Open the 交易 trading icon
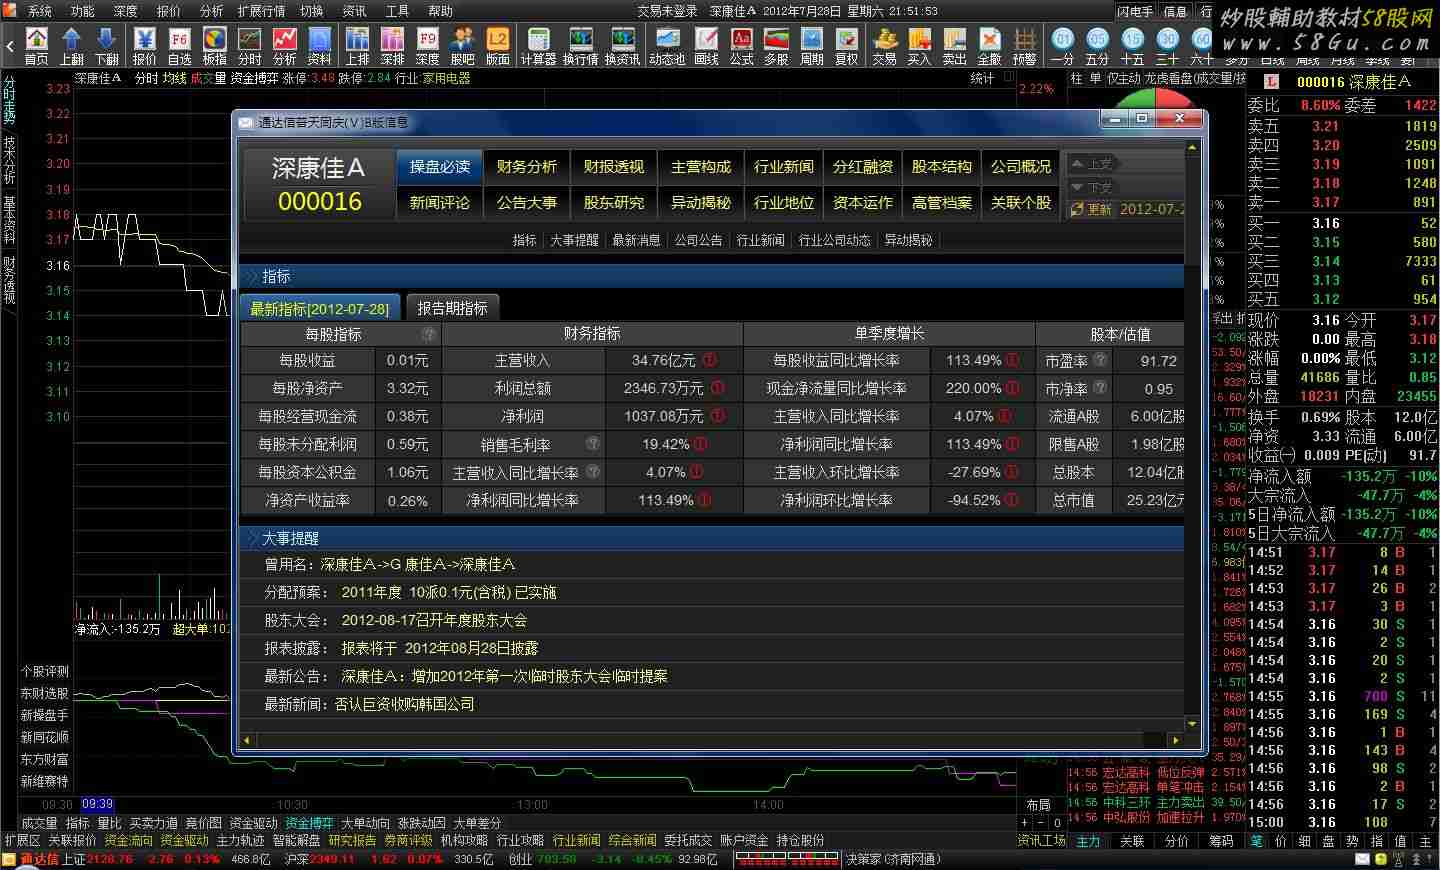This screenshot has height=870, width=1440. 885,46
